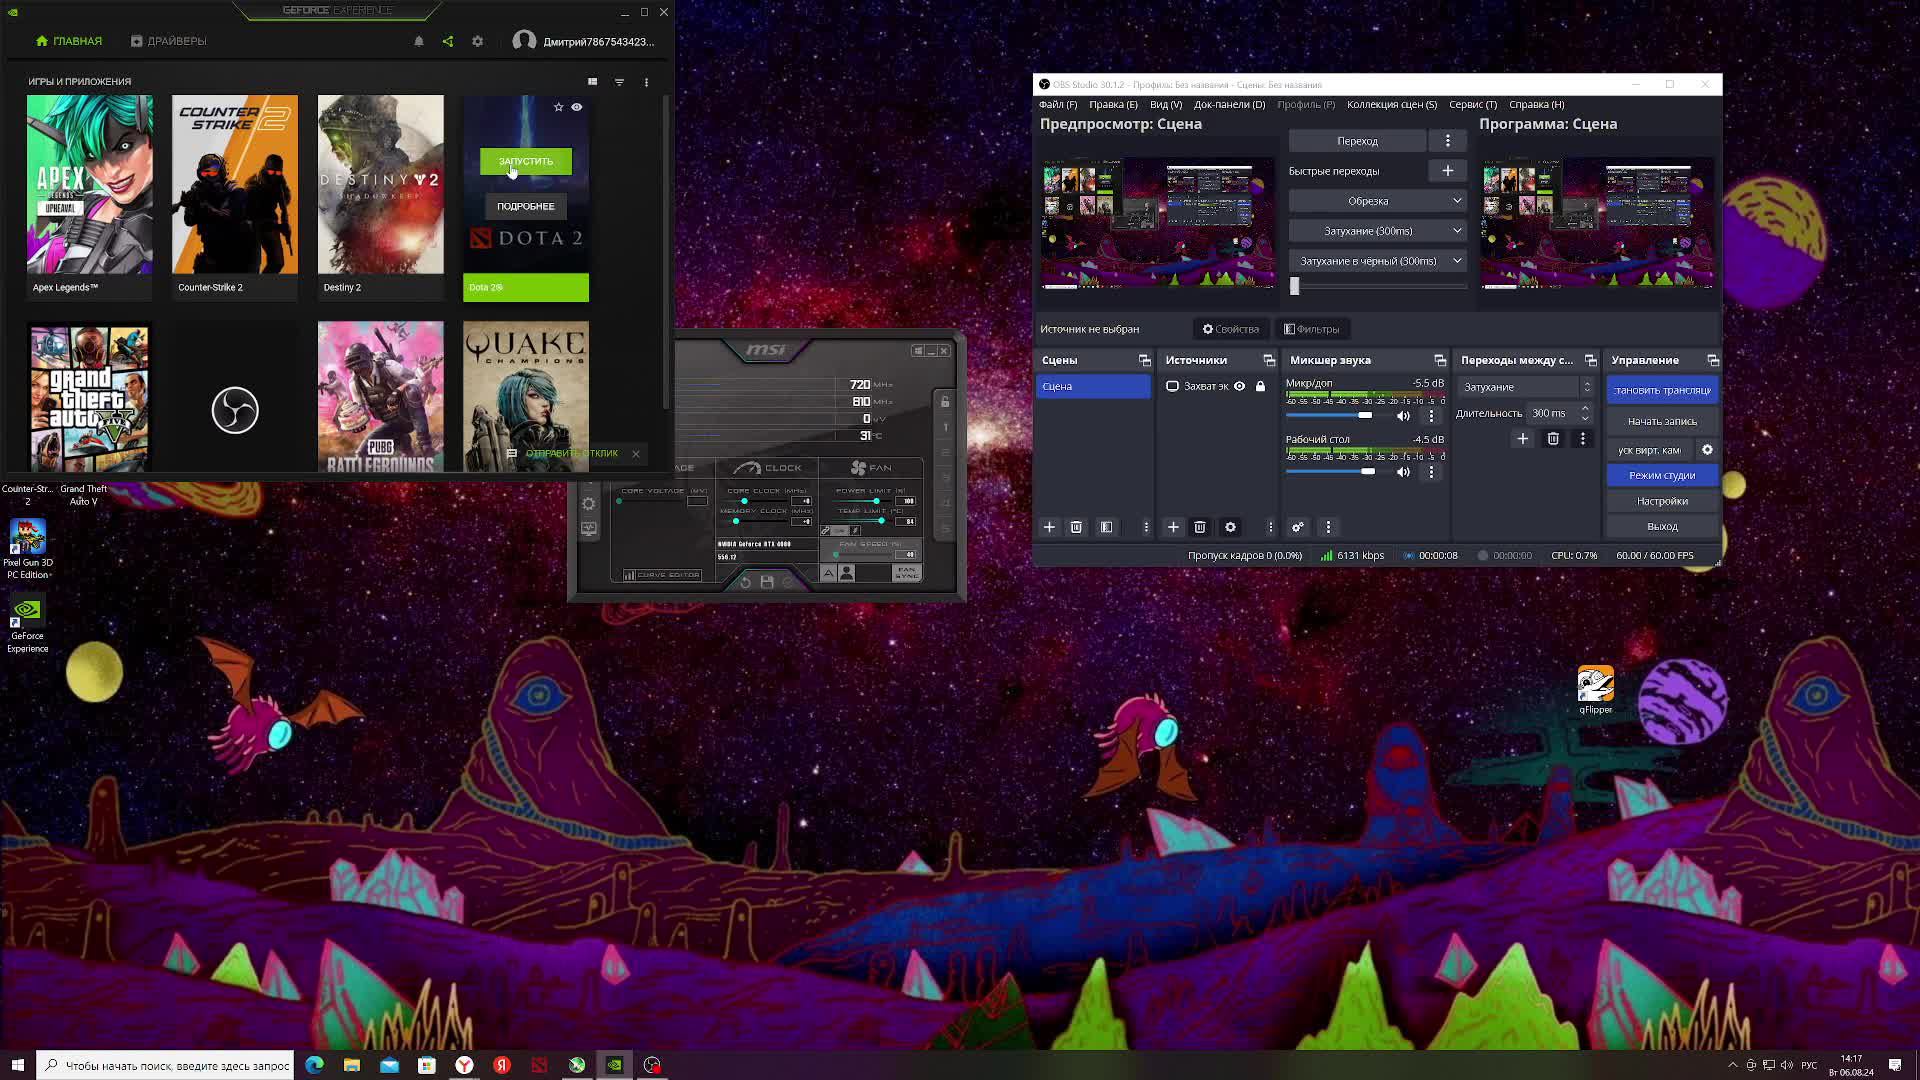Open advanced audio properties gears icon

pos(1297,527)
